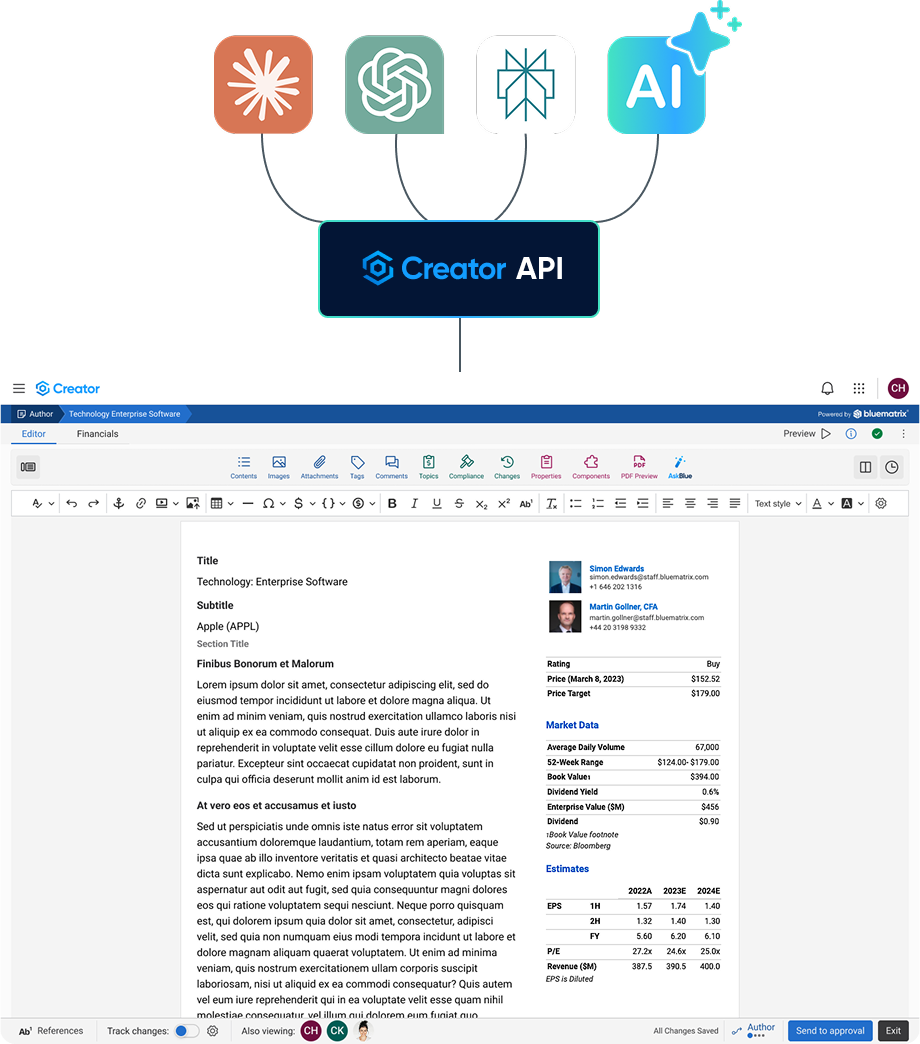Pick the font color A swatch

tap(817, 503)
